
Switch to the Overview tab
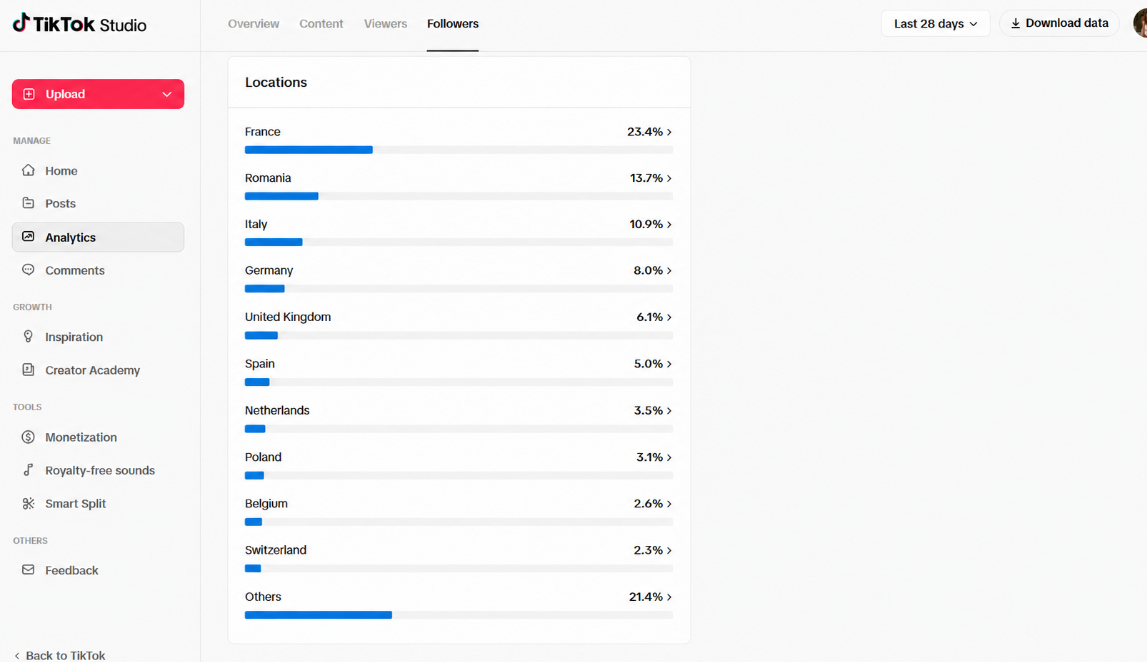253,23
